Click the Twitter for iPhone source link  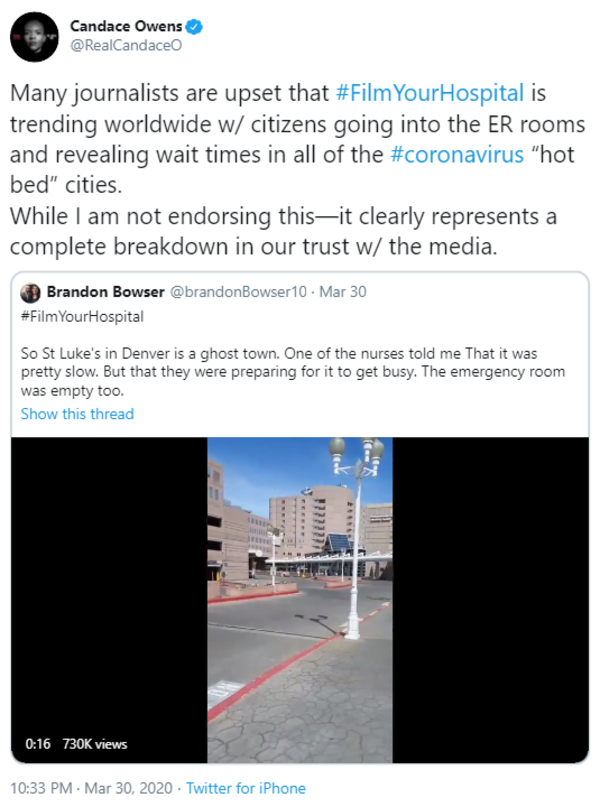[x=246, y=788]
